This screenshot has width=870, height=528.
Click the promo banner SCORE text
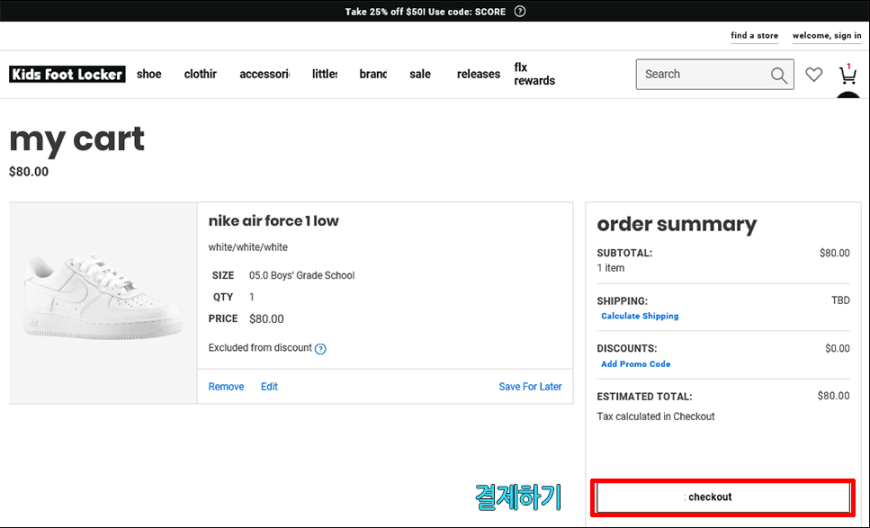pos(490,12)
